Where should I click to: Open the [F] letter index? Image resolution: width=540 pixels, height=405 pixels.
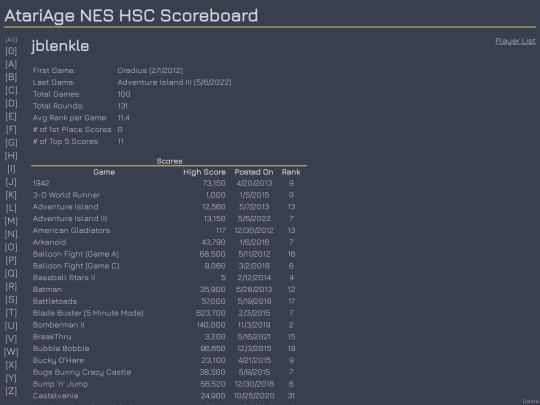(x=11, y=129)
